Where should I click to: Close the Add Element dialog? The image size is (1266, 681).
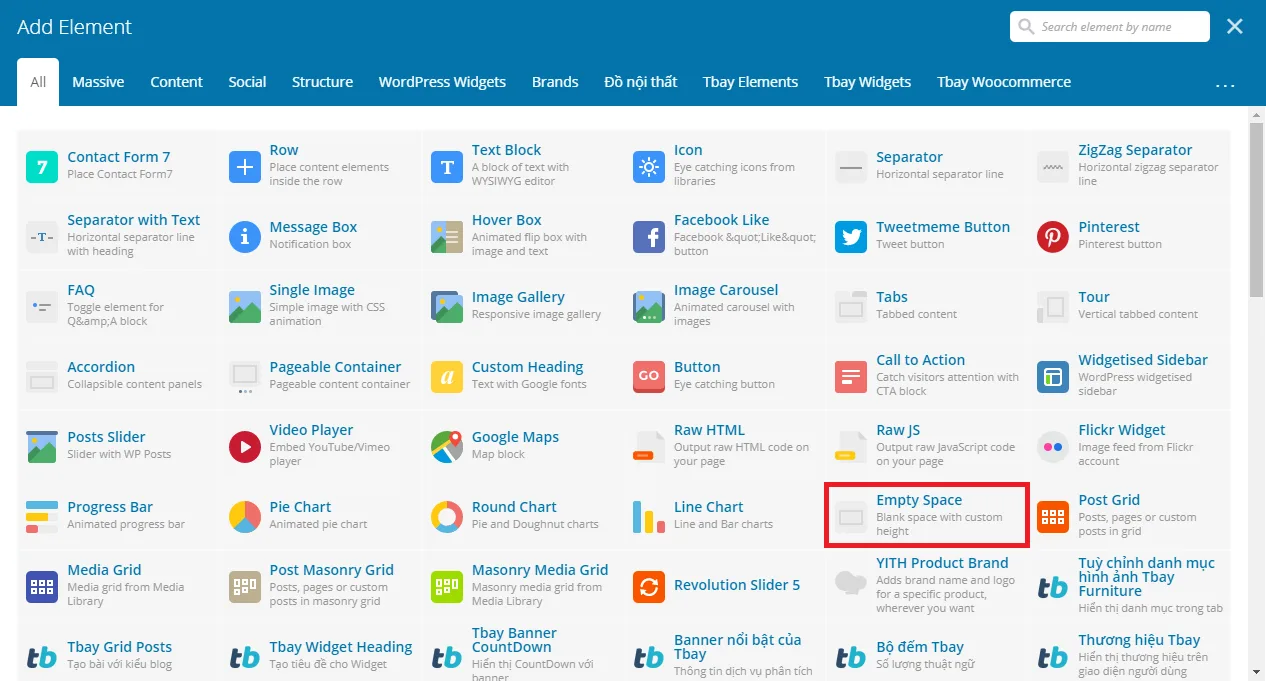(1235, 27)
